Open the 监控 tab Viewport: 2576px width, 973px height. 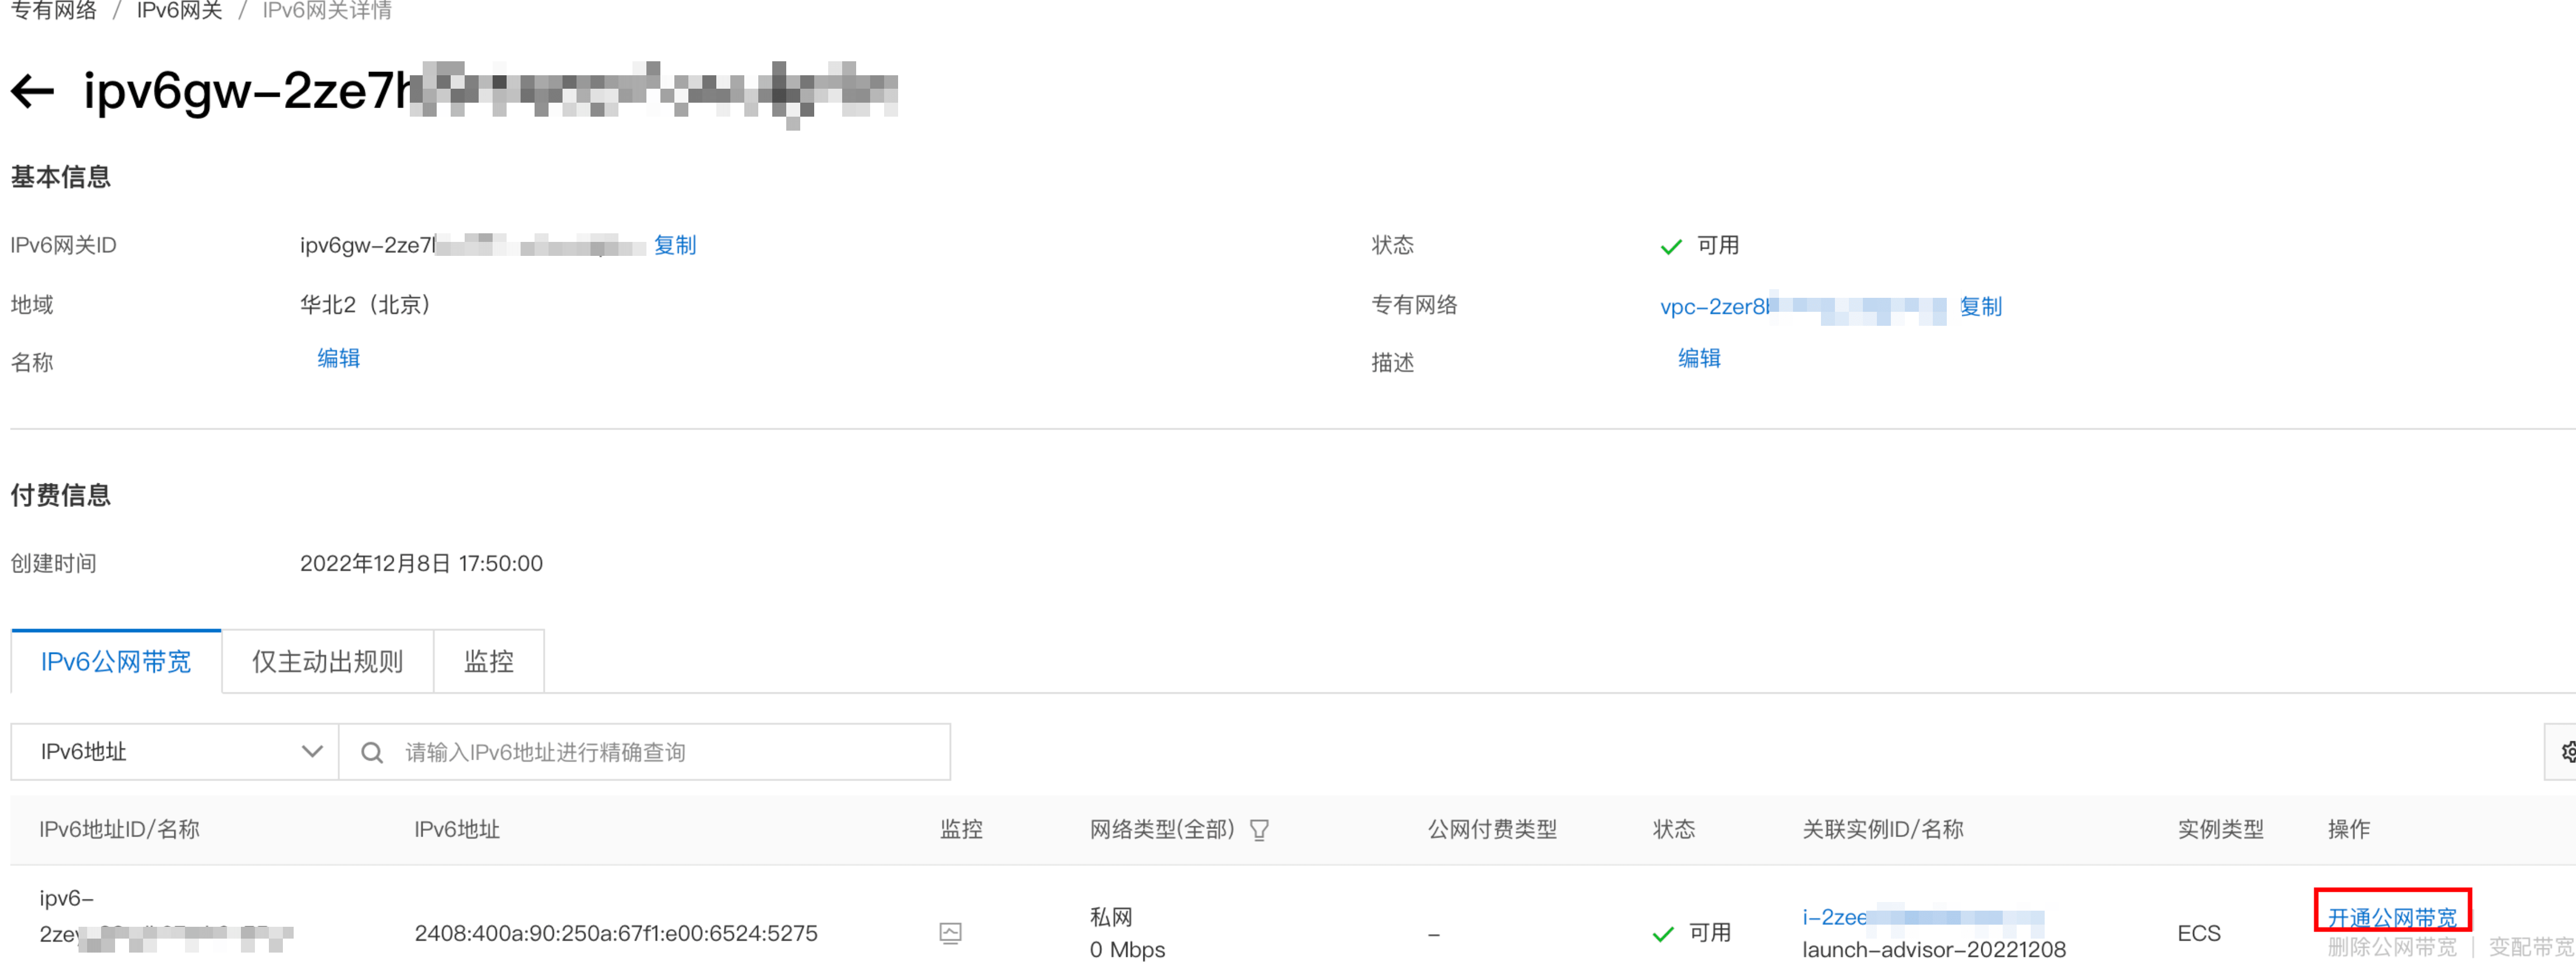488,661
